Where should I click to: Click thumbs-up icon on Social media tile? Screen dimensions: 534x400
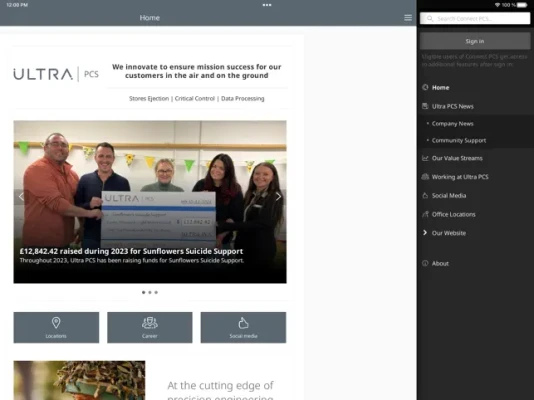coord(243,323)
